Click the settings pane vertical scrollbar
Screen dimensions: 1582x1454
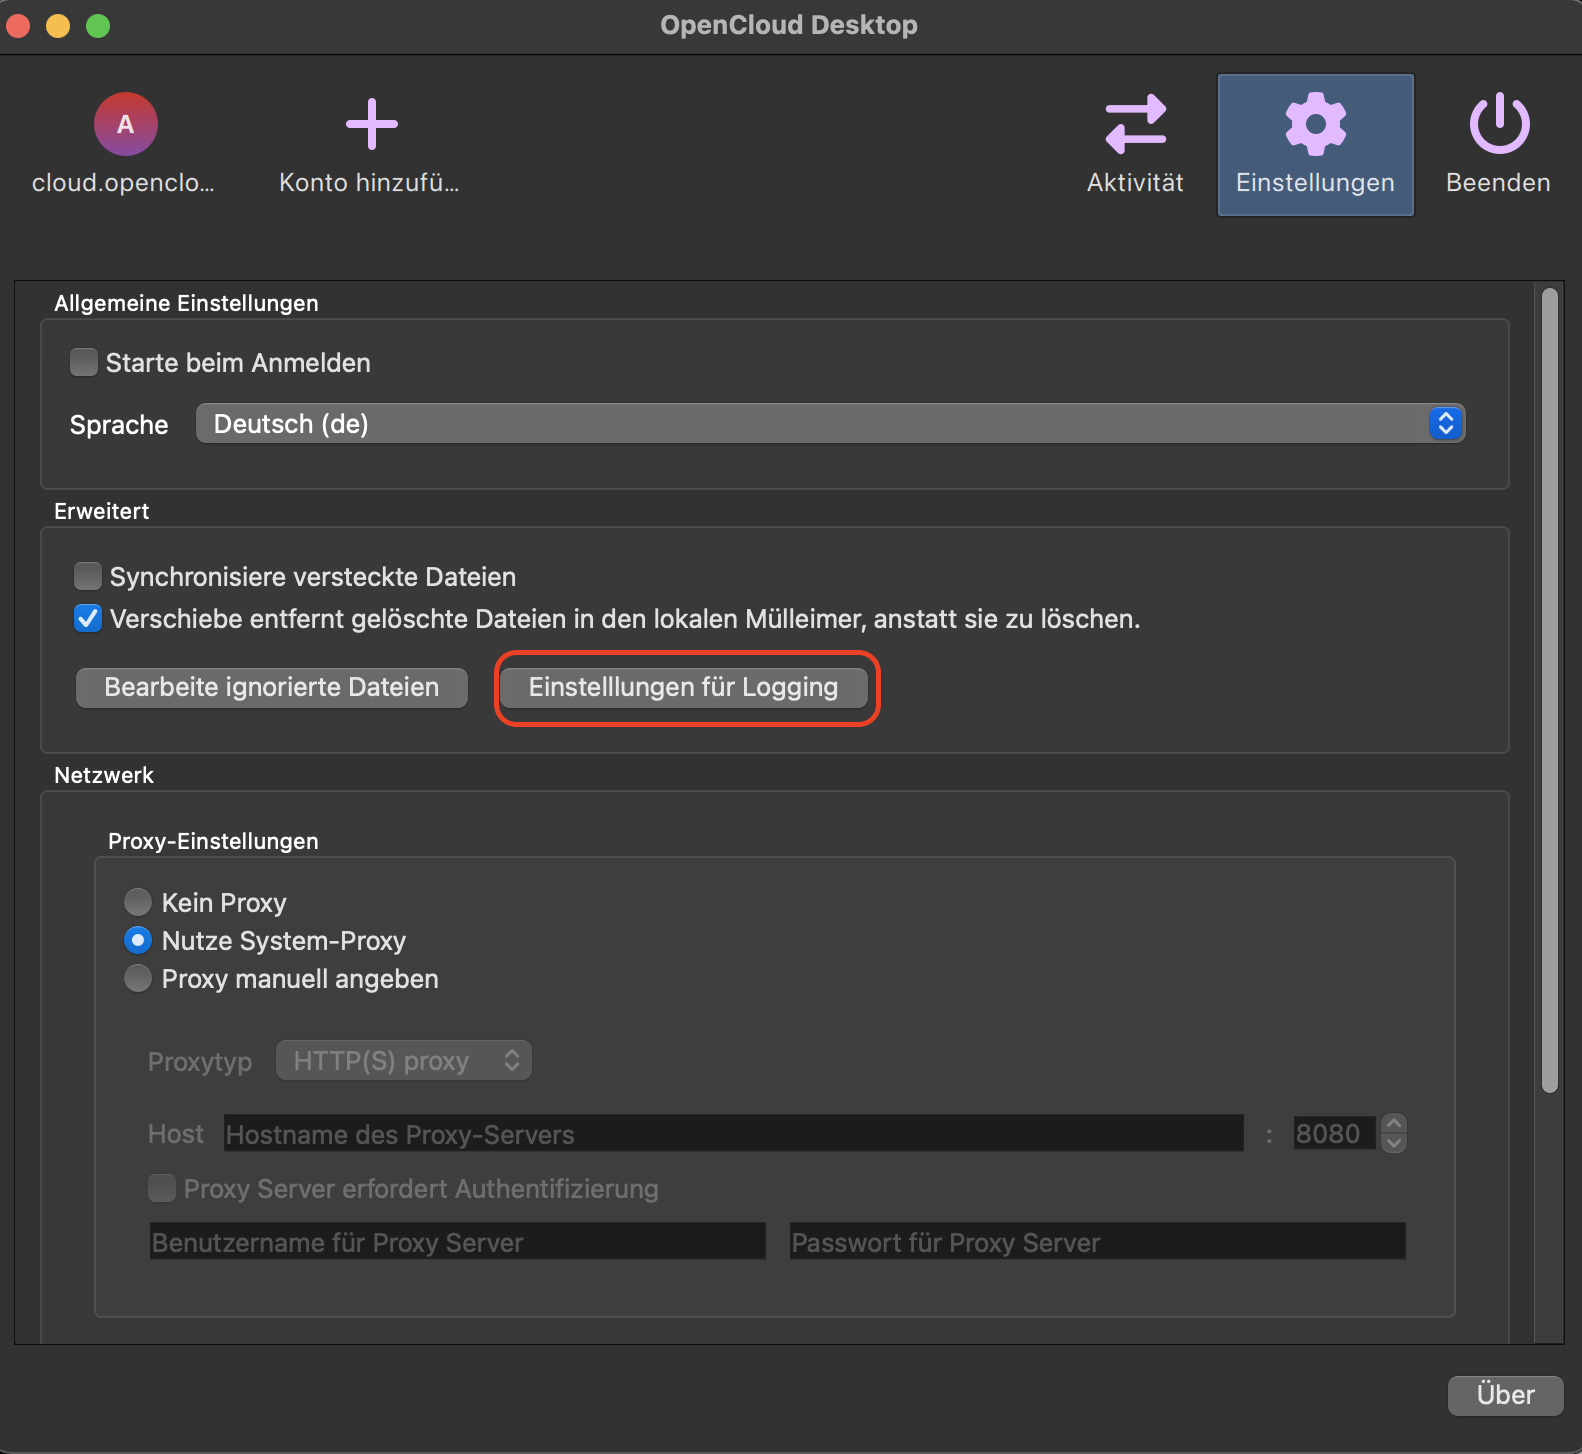(1550, 690)
